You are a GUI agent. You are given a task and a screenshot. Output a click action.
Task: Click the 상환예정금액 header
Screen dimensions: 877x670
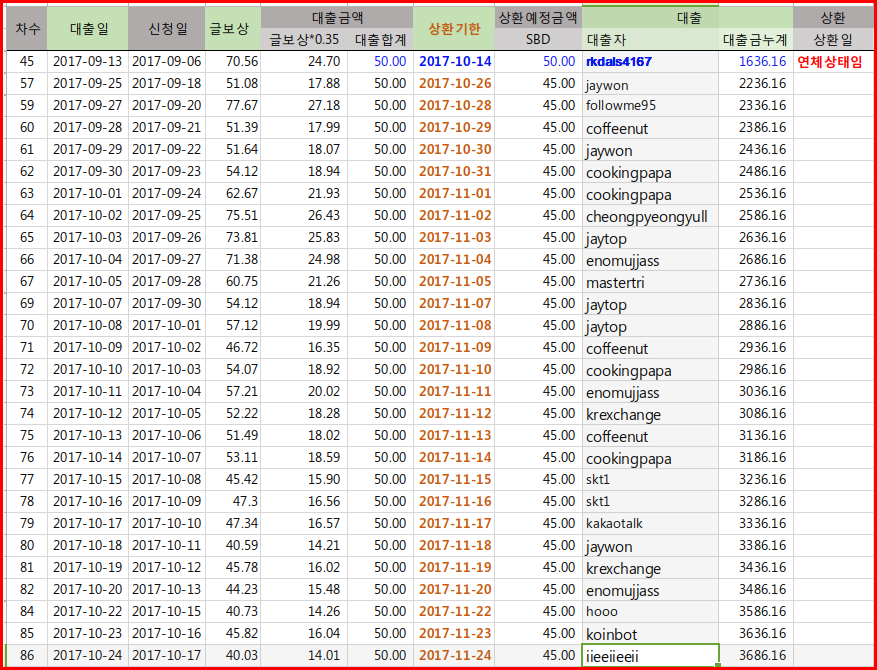click(x=538, y=18)
